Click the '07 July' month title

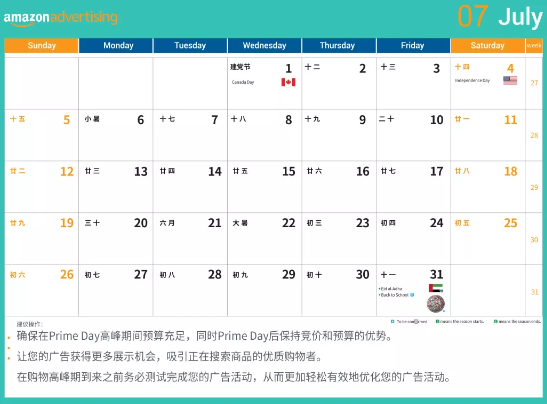pos(500,16)
